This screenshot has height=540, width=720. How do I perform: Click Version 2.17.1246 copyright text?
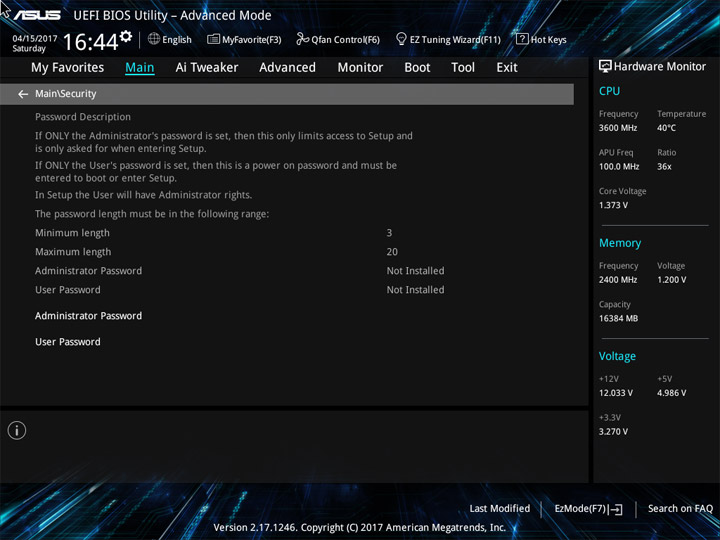tap(360, 528)
